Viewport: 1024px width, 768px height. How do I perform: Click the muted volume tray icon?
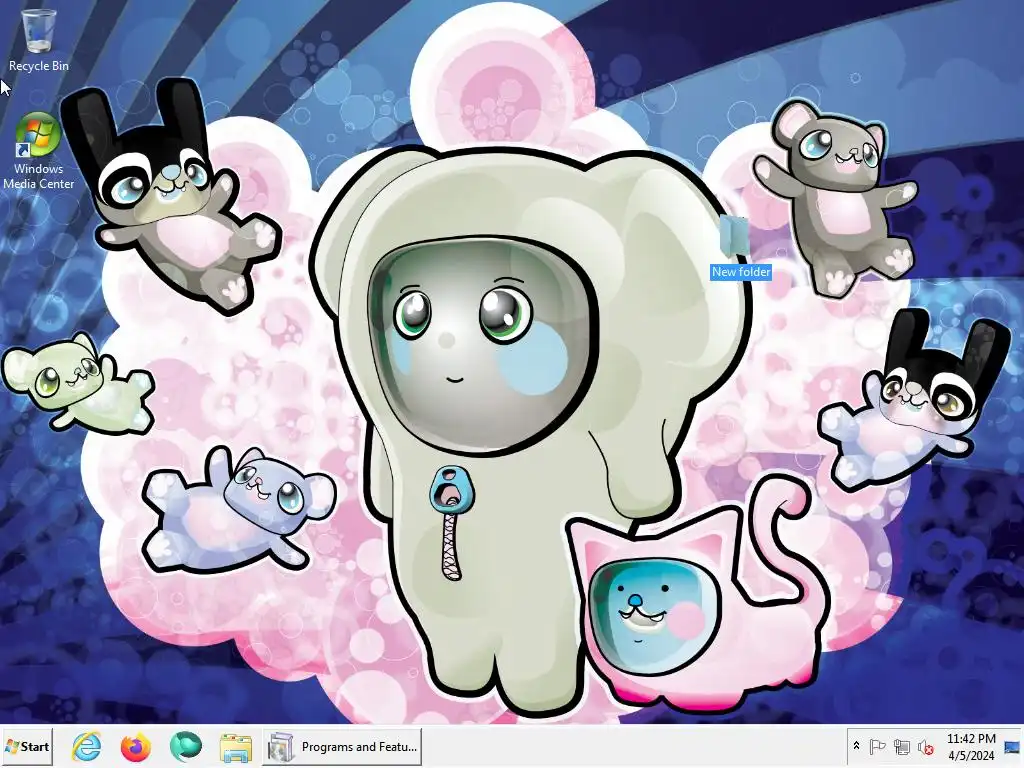click(x=925, y=746)
